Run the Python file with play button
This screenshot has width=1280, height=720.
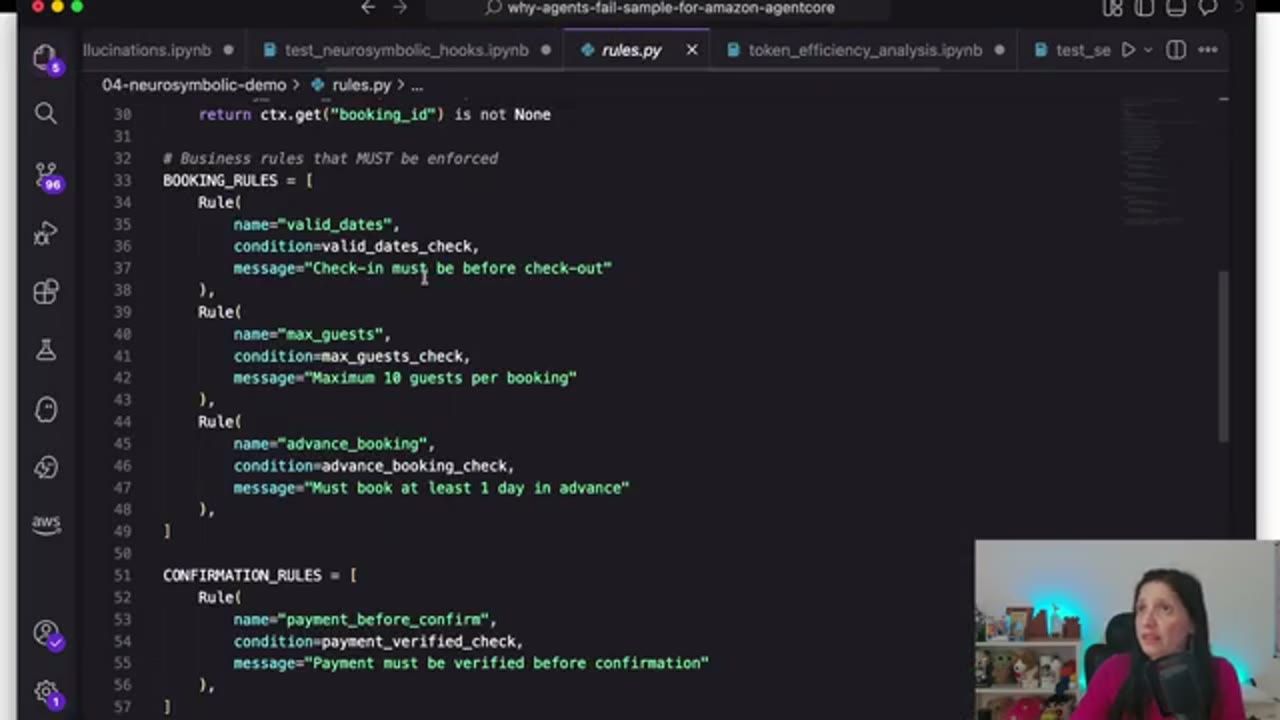pyautogui.click(x=1128, y=50)
